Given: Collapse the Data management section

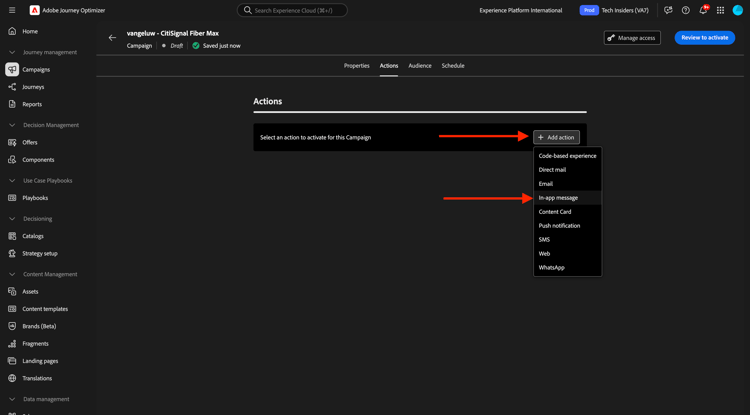Looking at the screenshot, I should 12,399.
